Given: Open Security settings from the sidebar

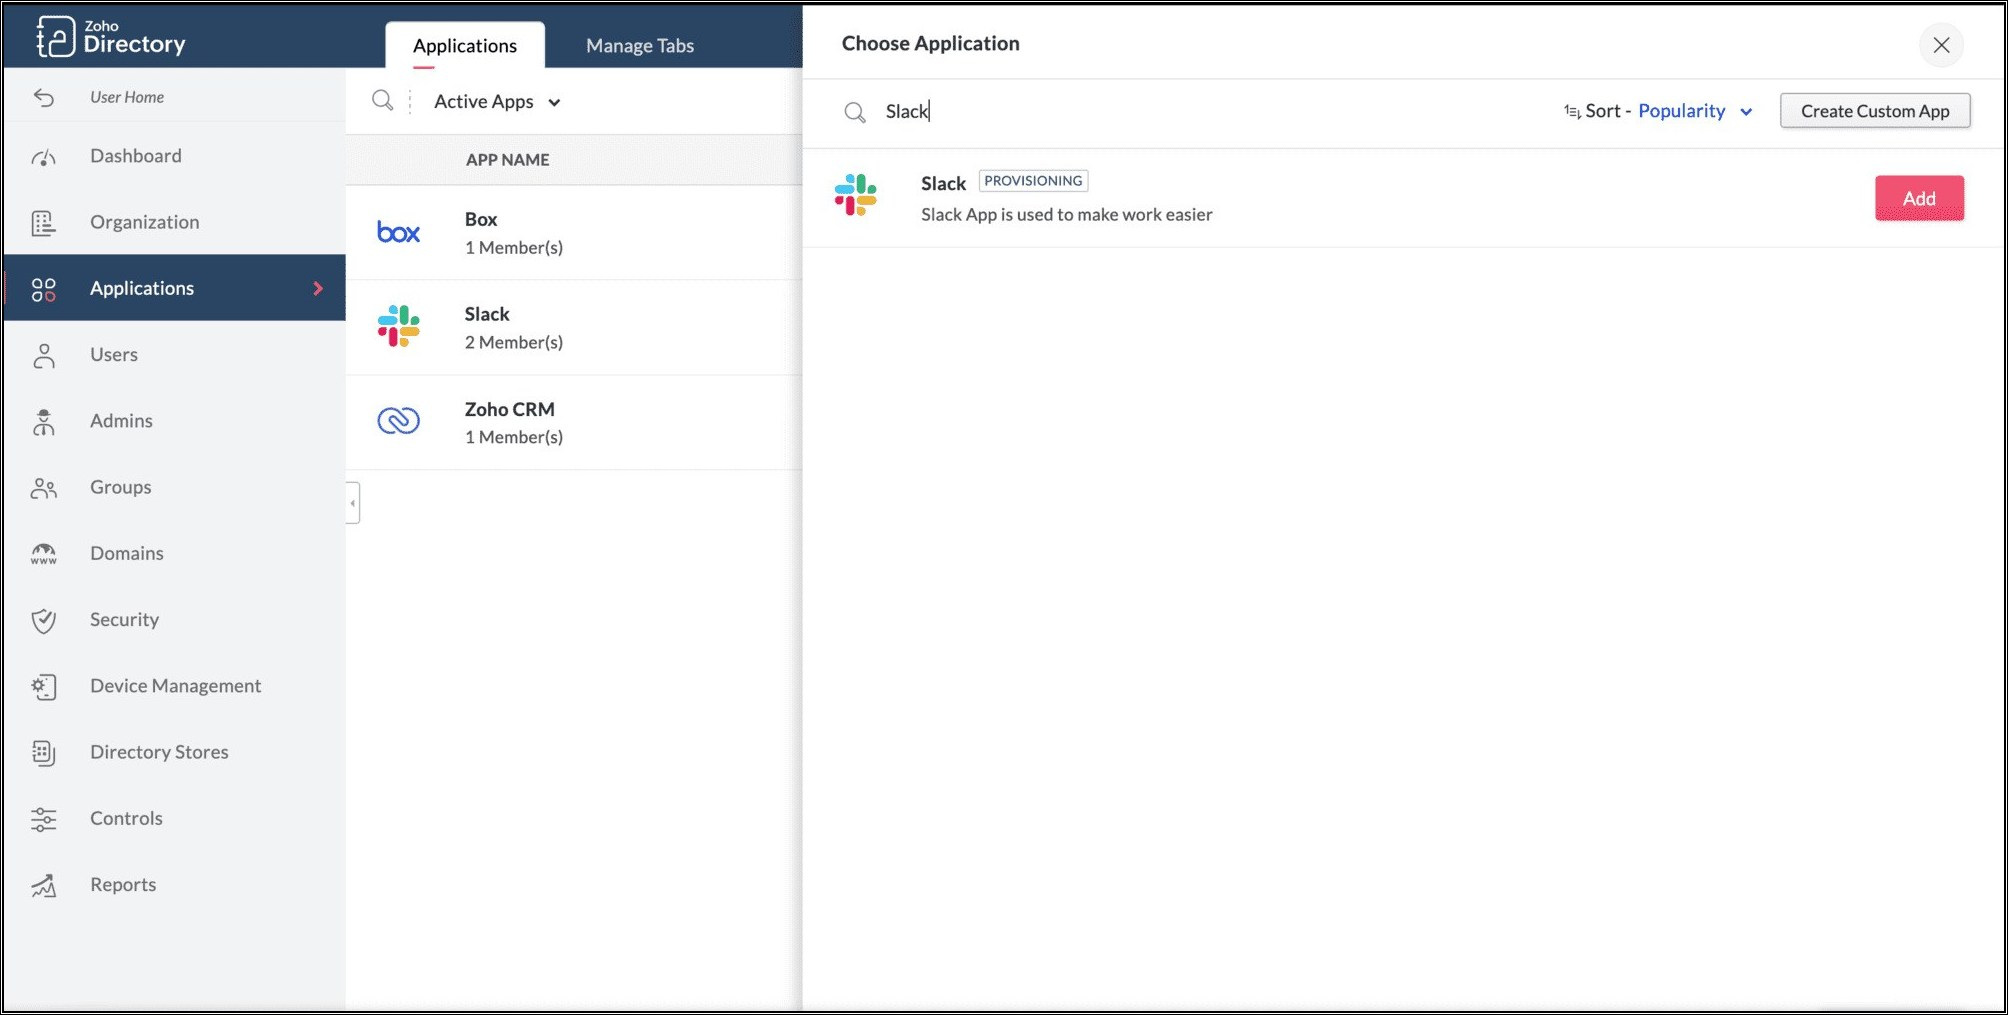Looking at the screenshot, I should pyautogui.click(x=174, y=620).
